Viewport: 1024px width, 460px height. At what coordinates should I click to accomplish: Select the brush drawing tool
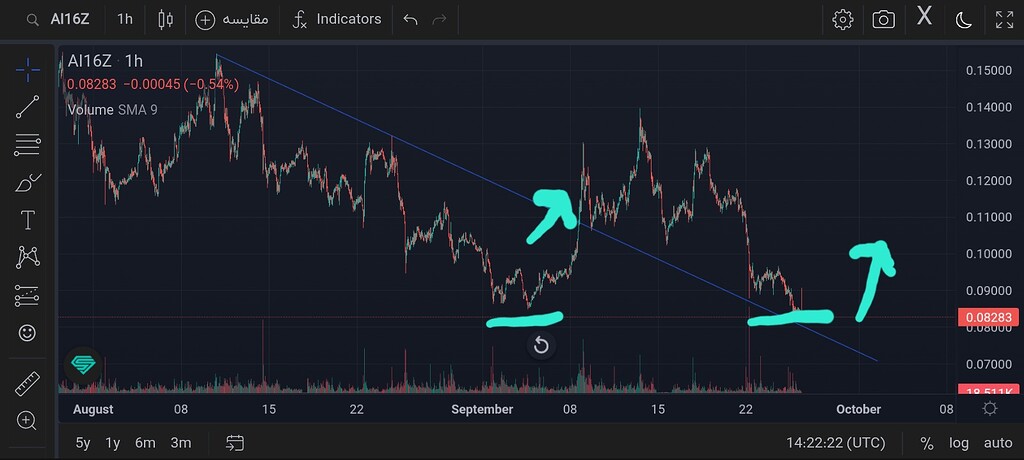tap(28, 183)
